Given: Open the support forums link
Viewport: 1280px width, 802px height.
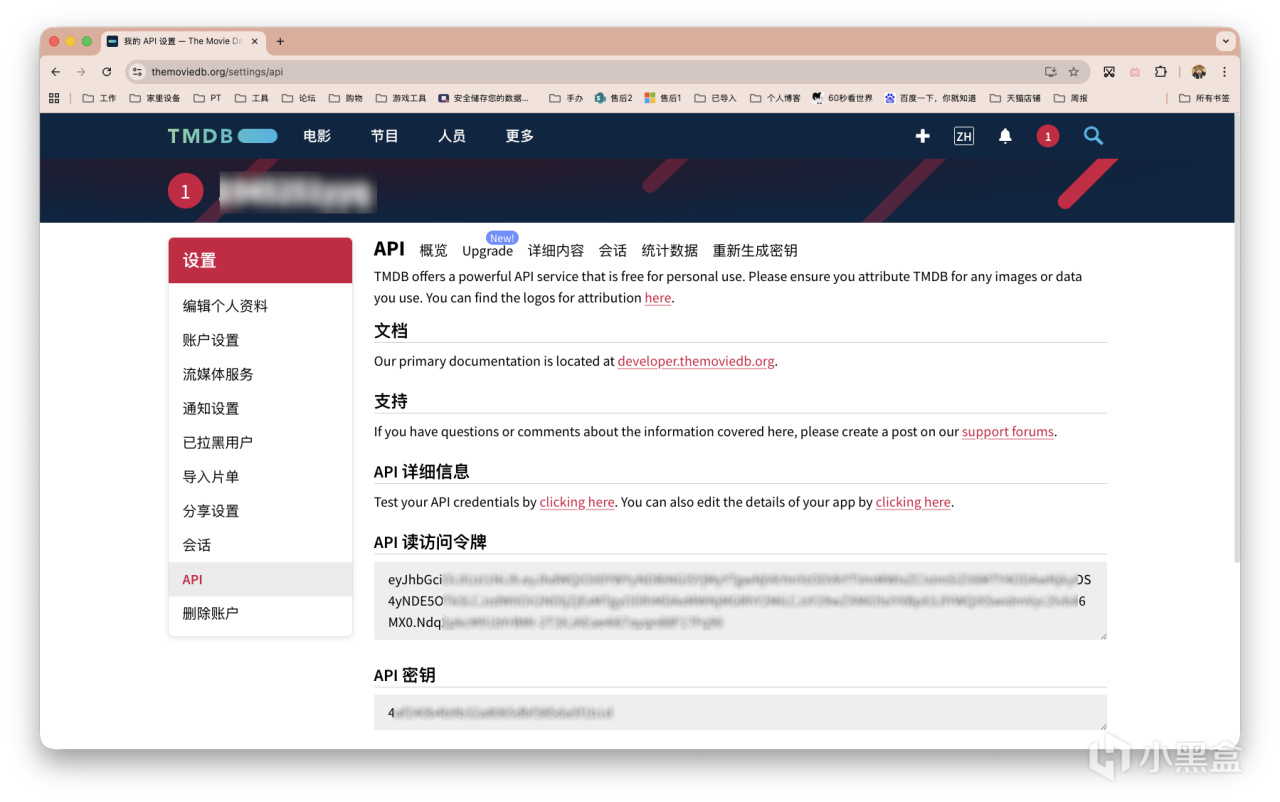Looking at the screenshot, I should click(1008, 432).
